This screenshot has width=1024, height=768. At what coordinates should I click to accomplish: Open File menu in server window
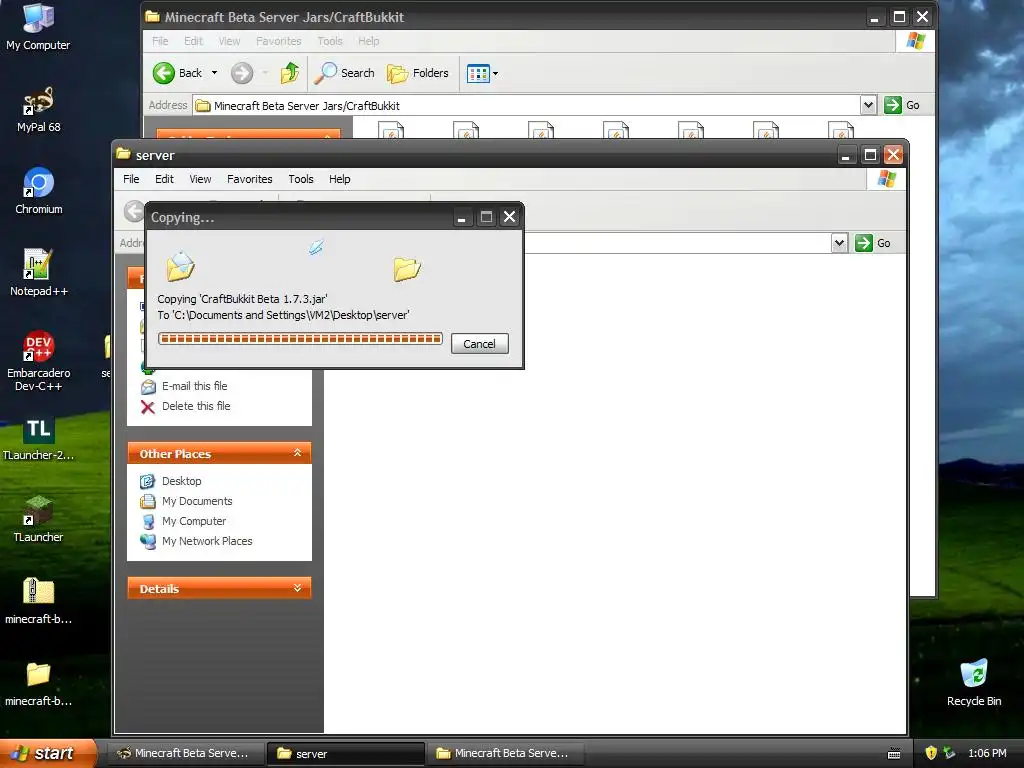click(131, 179)
